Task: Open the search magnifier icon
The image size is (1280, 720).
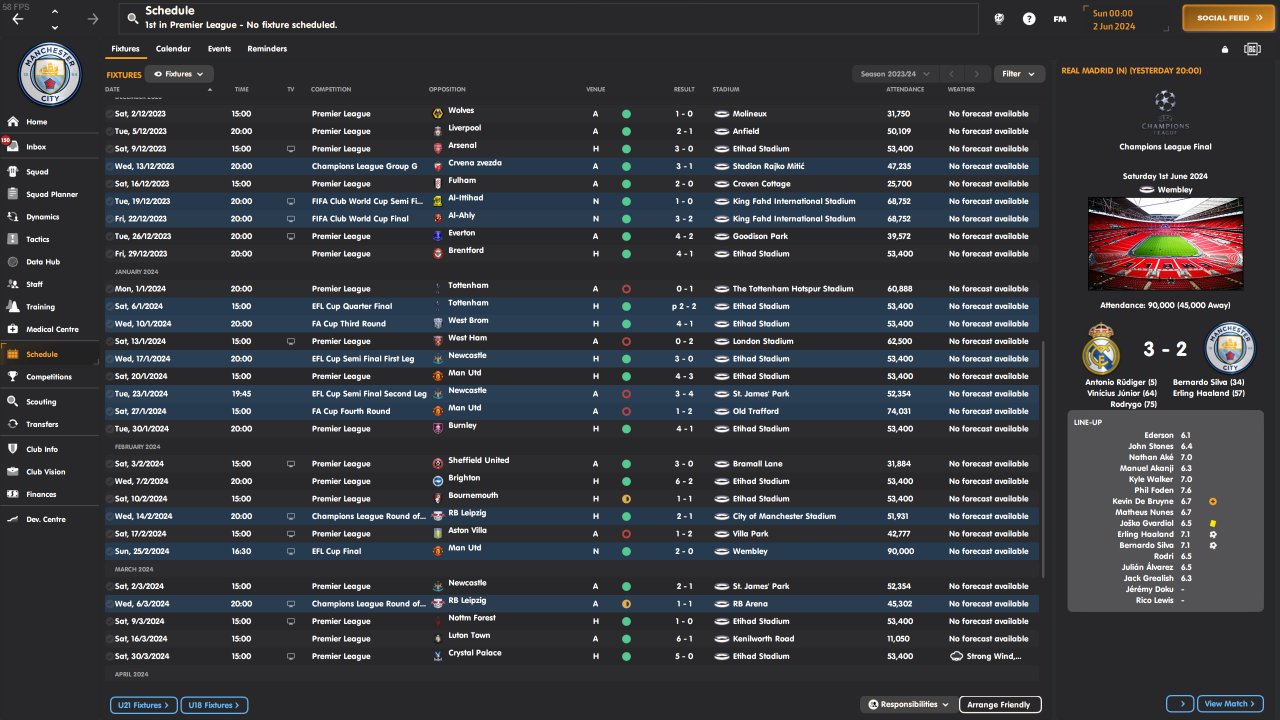Action: pos(131,18)
